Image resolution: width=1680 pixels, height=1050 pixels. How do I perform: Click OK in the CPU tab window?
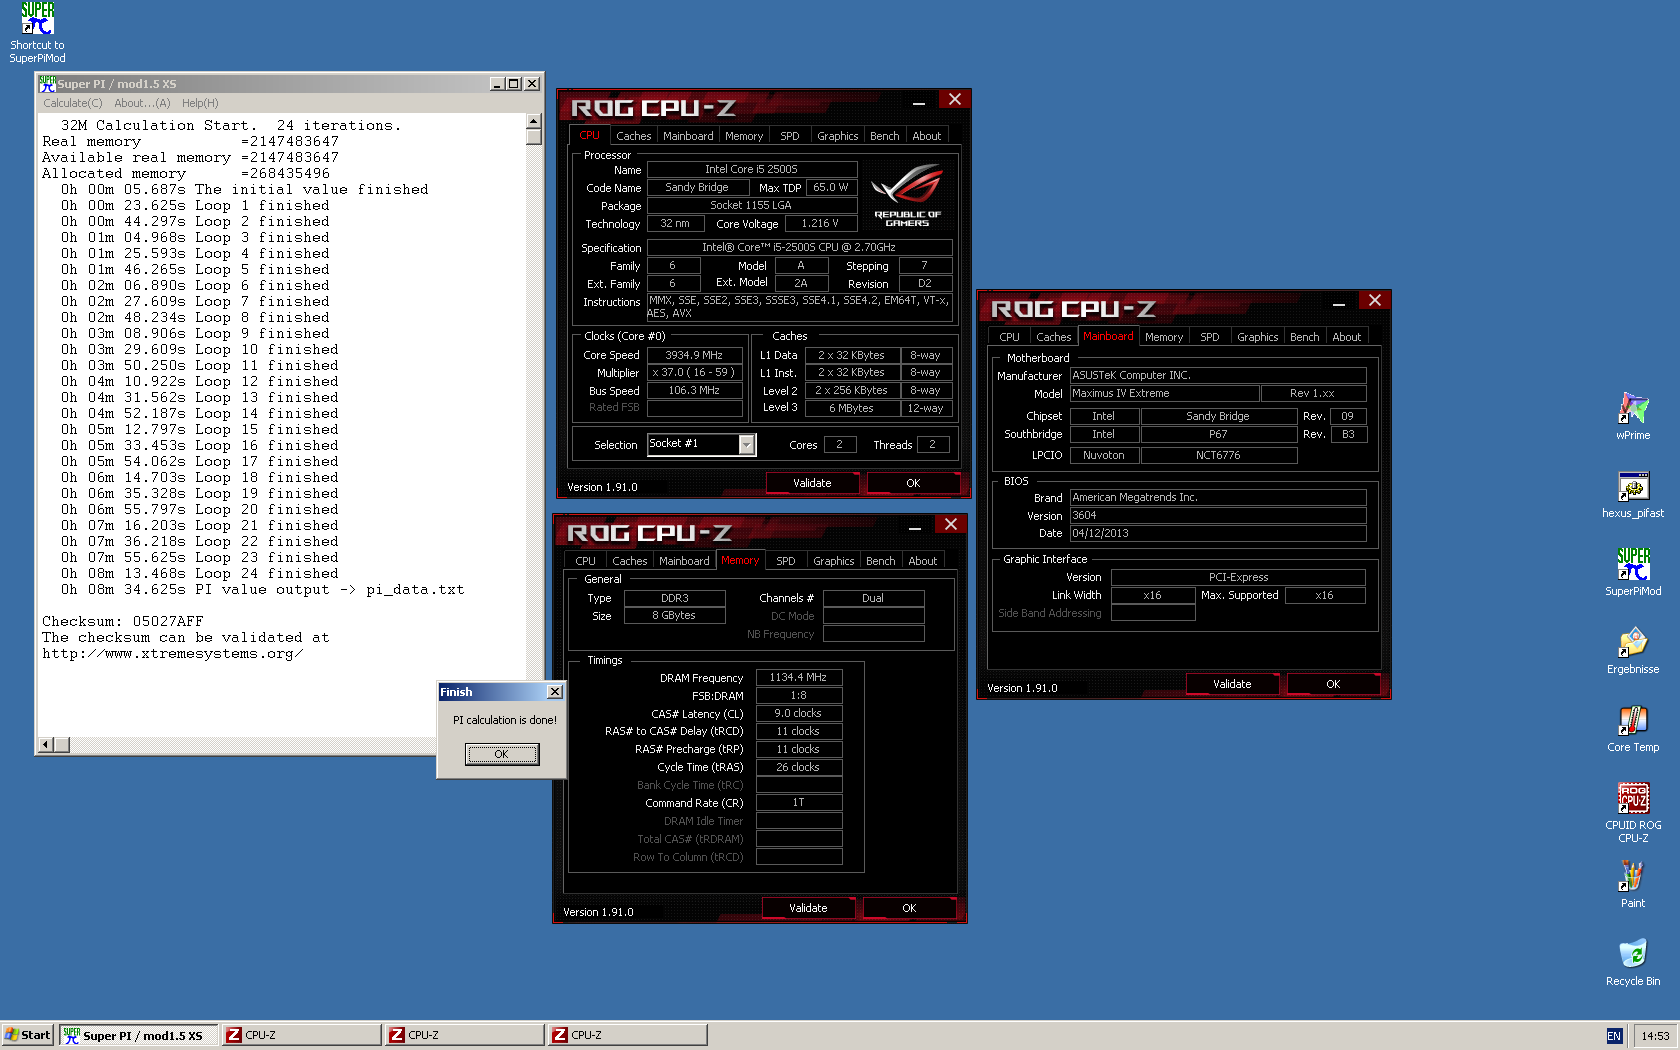pos(913,483)
